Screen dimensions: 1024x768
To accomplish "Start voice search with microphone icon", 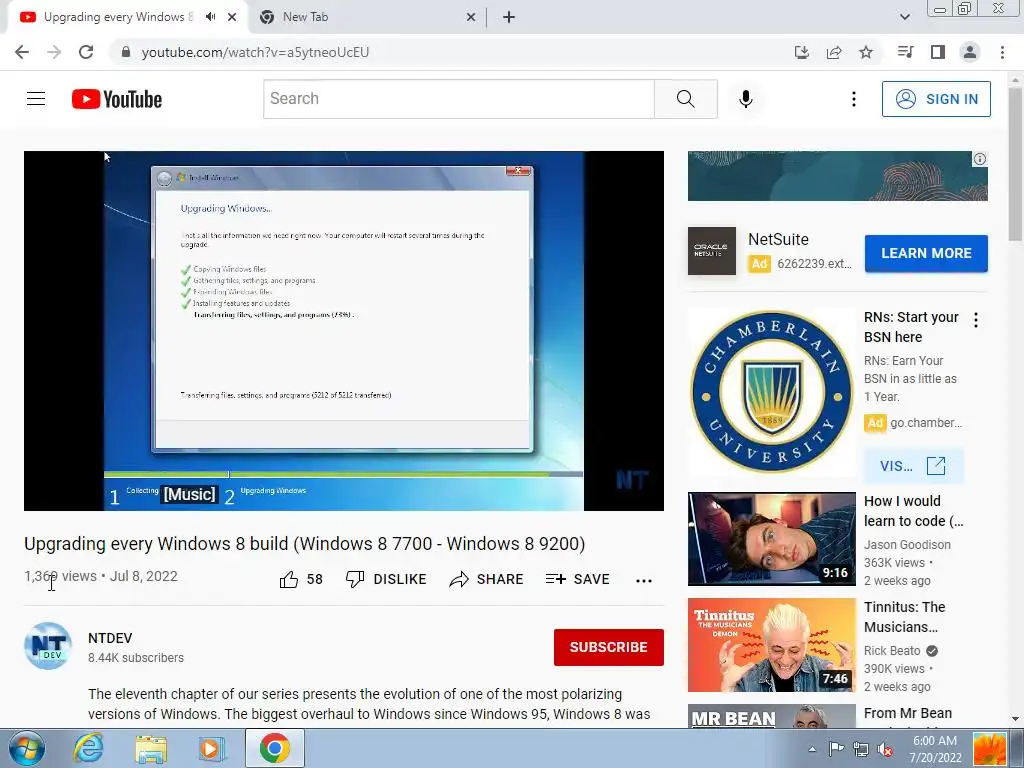I will 745,99.
